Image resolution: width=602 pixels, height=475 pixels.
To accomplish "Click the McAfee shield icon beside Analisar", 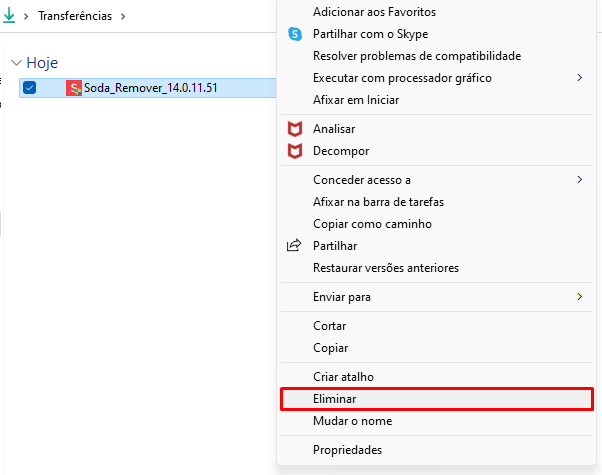I will (295, 129).
